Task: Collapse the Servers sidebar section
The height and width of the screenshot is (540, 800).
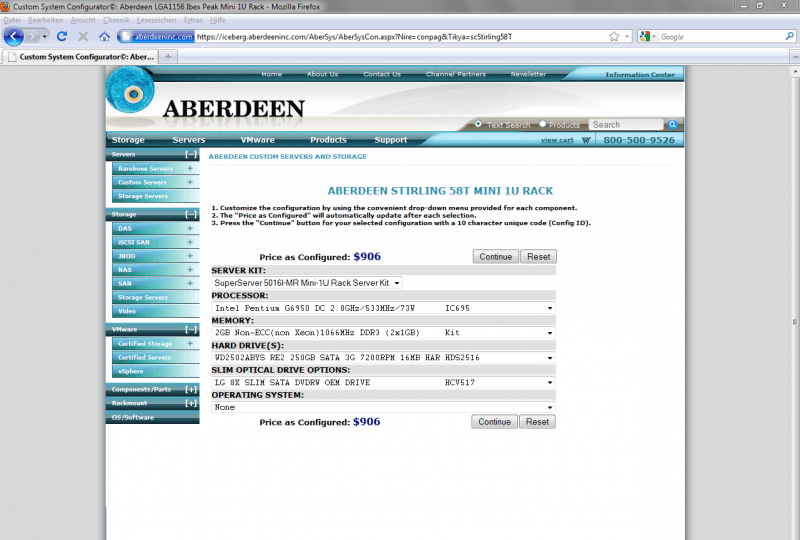Action: coord(191,154)
